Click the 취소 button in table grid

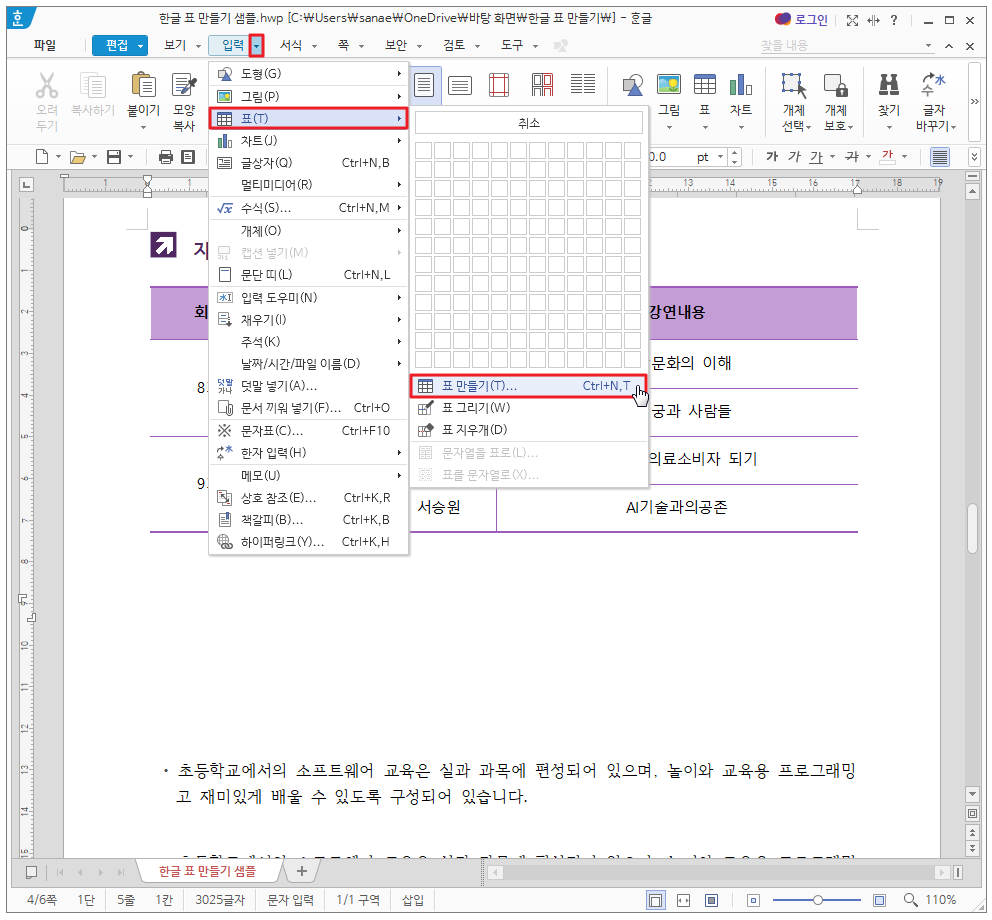coord(529,123)
